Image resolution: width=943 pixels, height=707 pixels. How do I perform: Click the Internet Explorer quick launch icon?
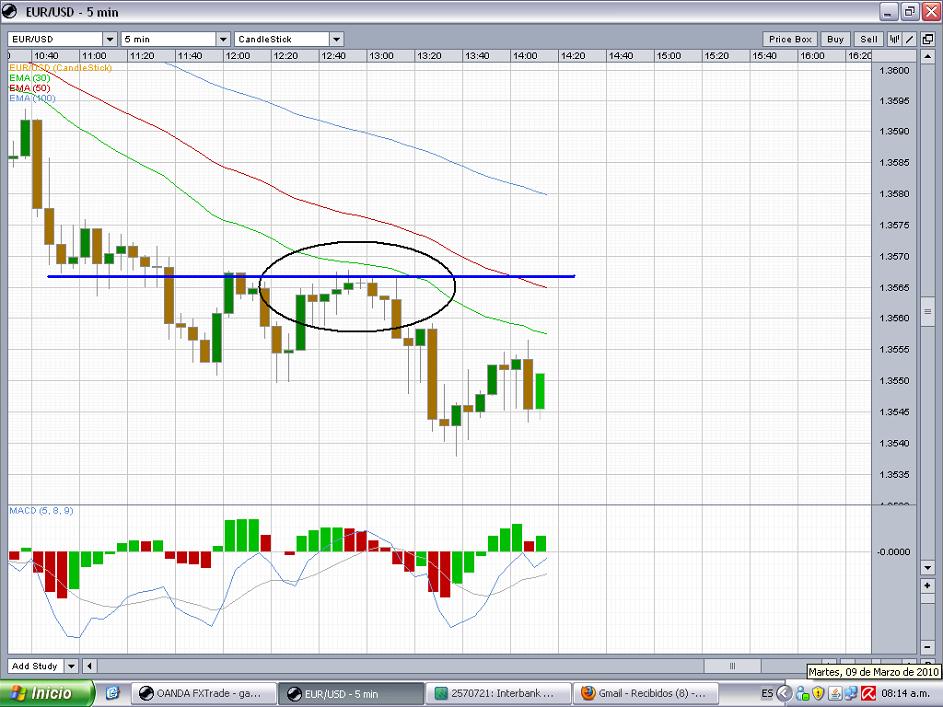pyautogui.click(x=112, y=692)
